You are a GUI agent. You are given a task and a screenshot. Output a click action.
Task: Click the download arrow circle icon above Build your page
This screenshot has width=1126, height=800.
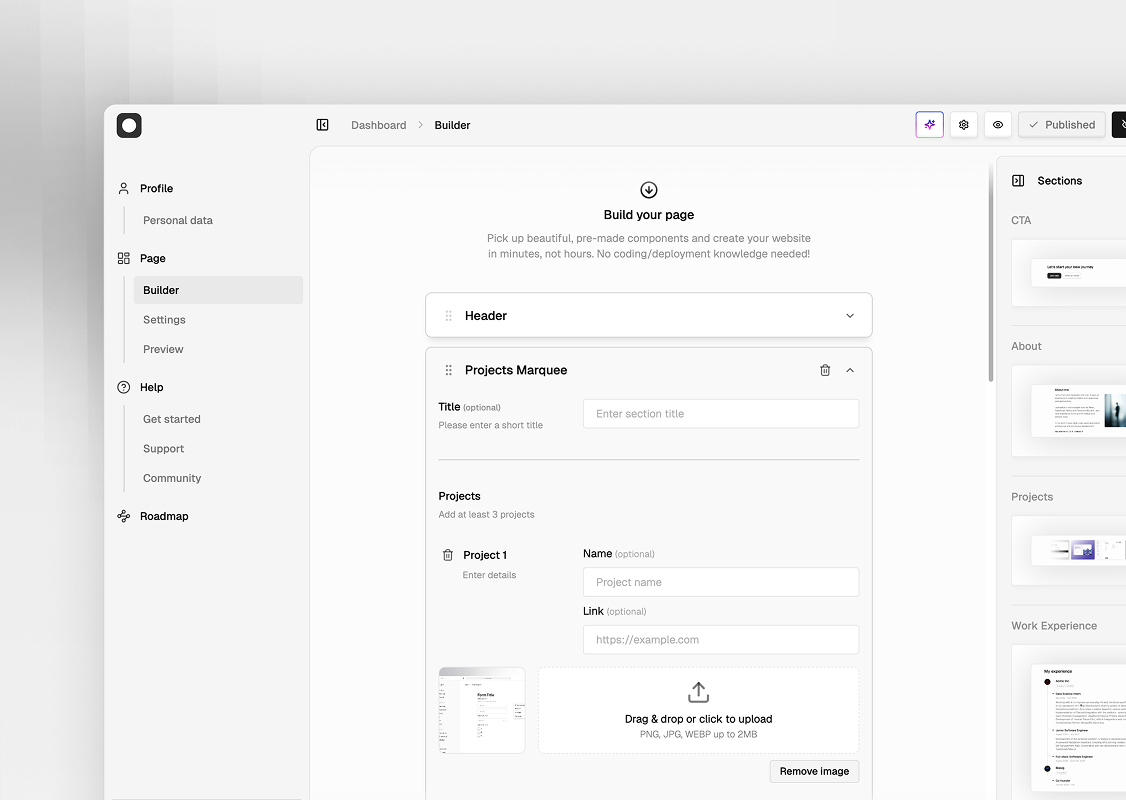648,190
